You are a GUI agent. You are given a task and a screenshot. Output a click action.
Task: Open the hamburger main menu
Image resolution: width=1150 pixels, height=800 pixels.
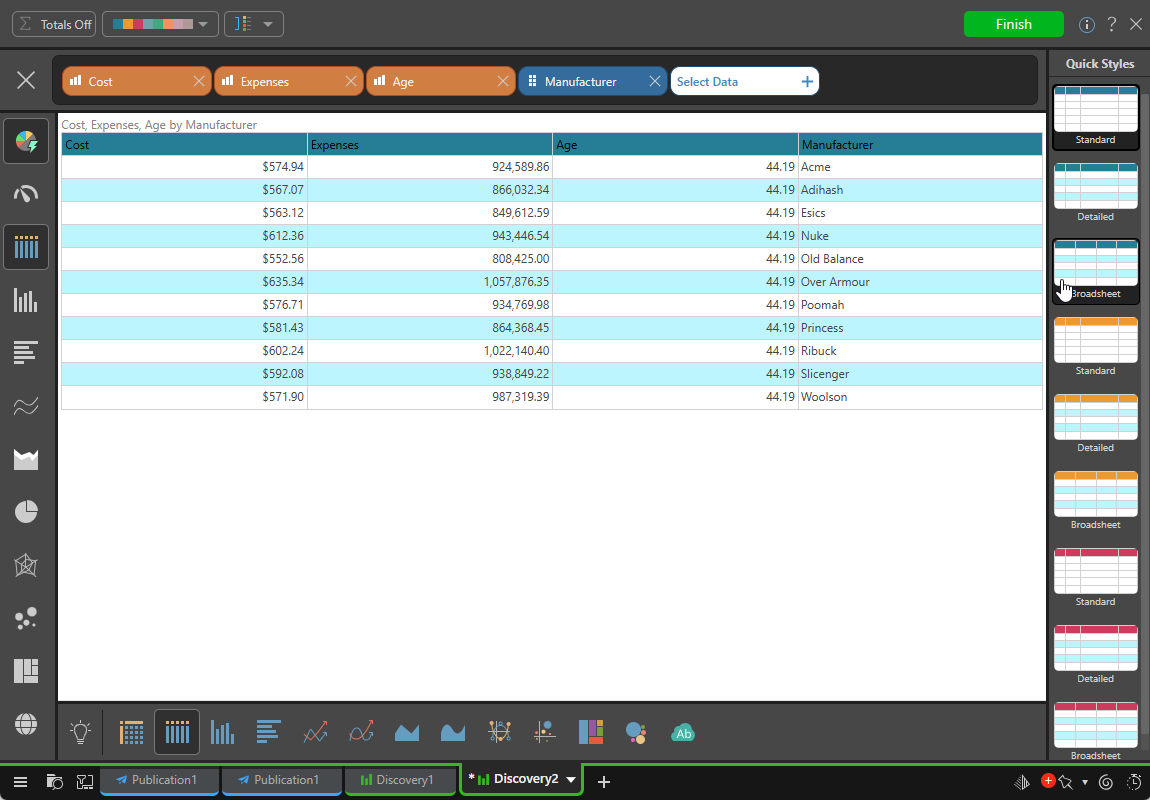point(21,782)
